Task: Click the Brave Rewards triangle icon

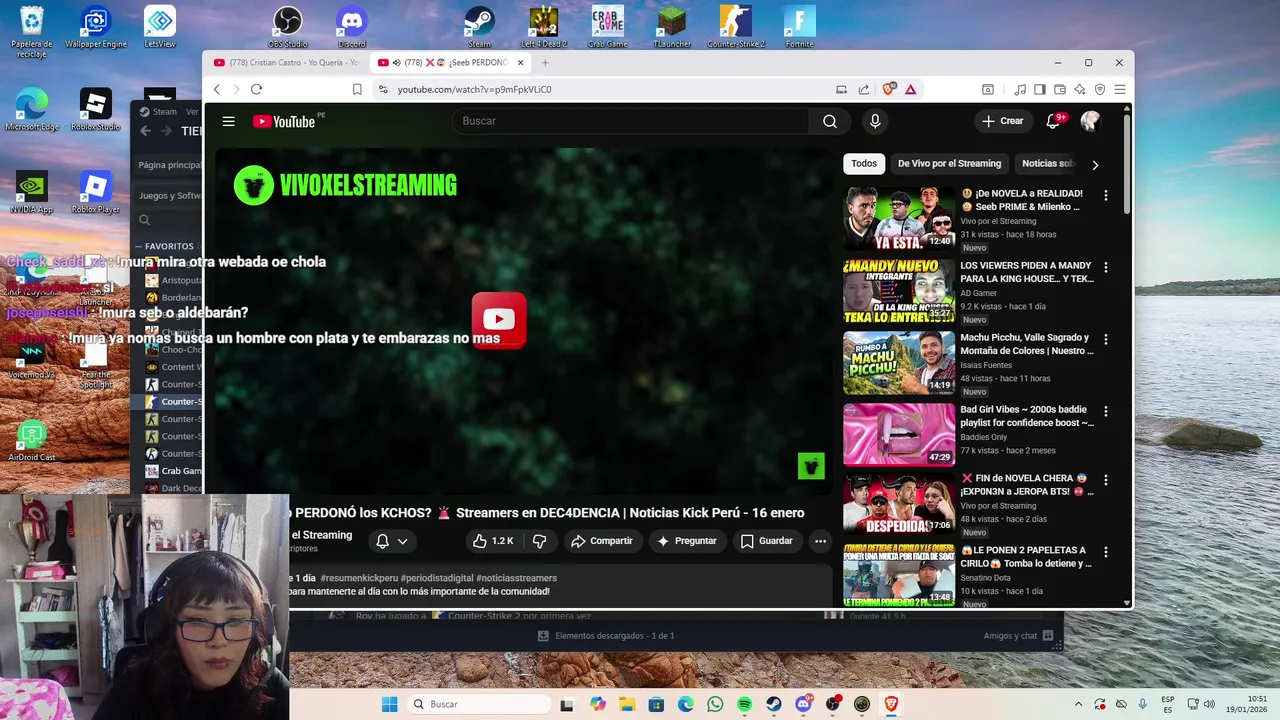Action: 910,89
